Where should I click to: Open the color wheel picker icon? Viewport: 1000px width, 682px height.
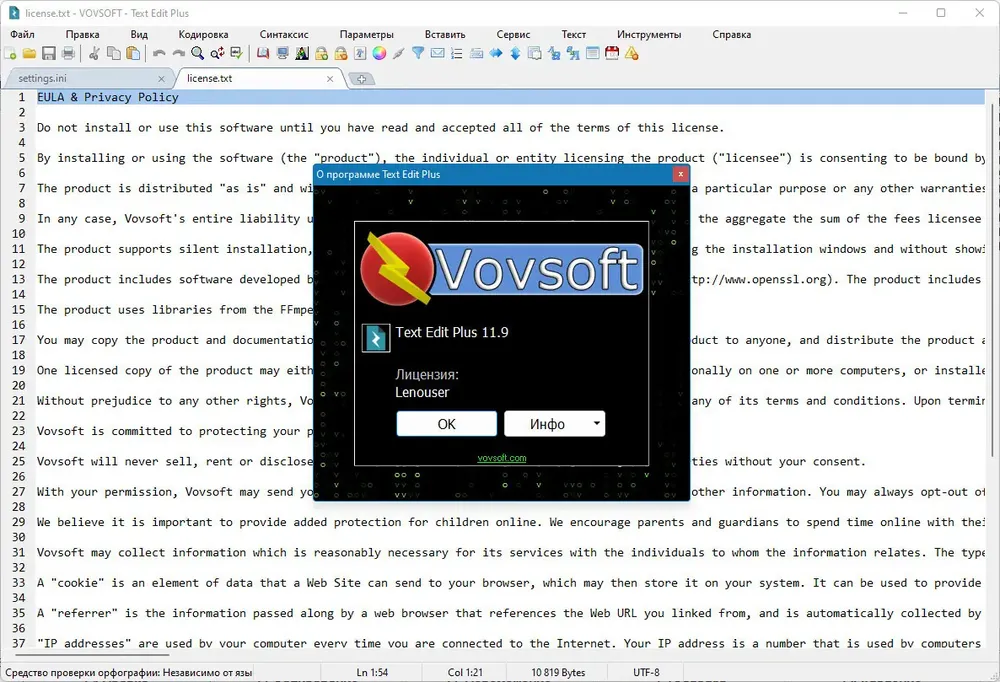379,54
